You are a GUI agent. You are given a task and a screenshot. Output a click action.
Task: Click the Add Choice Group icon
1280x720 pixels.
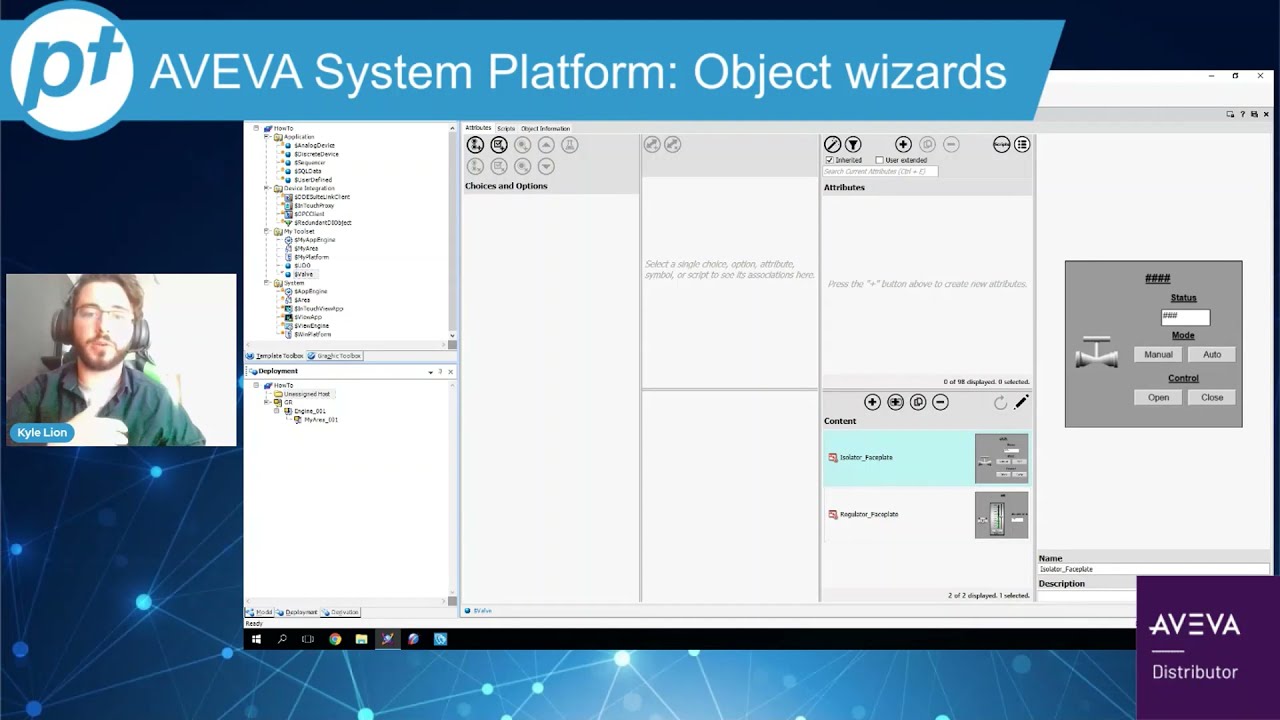[x=476, y=145]
